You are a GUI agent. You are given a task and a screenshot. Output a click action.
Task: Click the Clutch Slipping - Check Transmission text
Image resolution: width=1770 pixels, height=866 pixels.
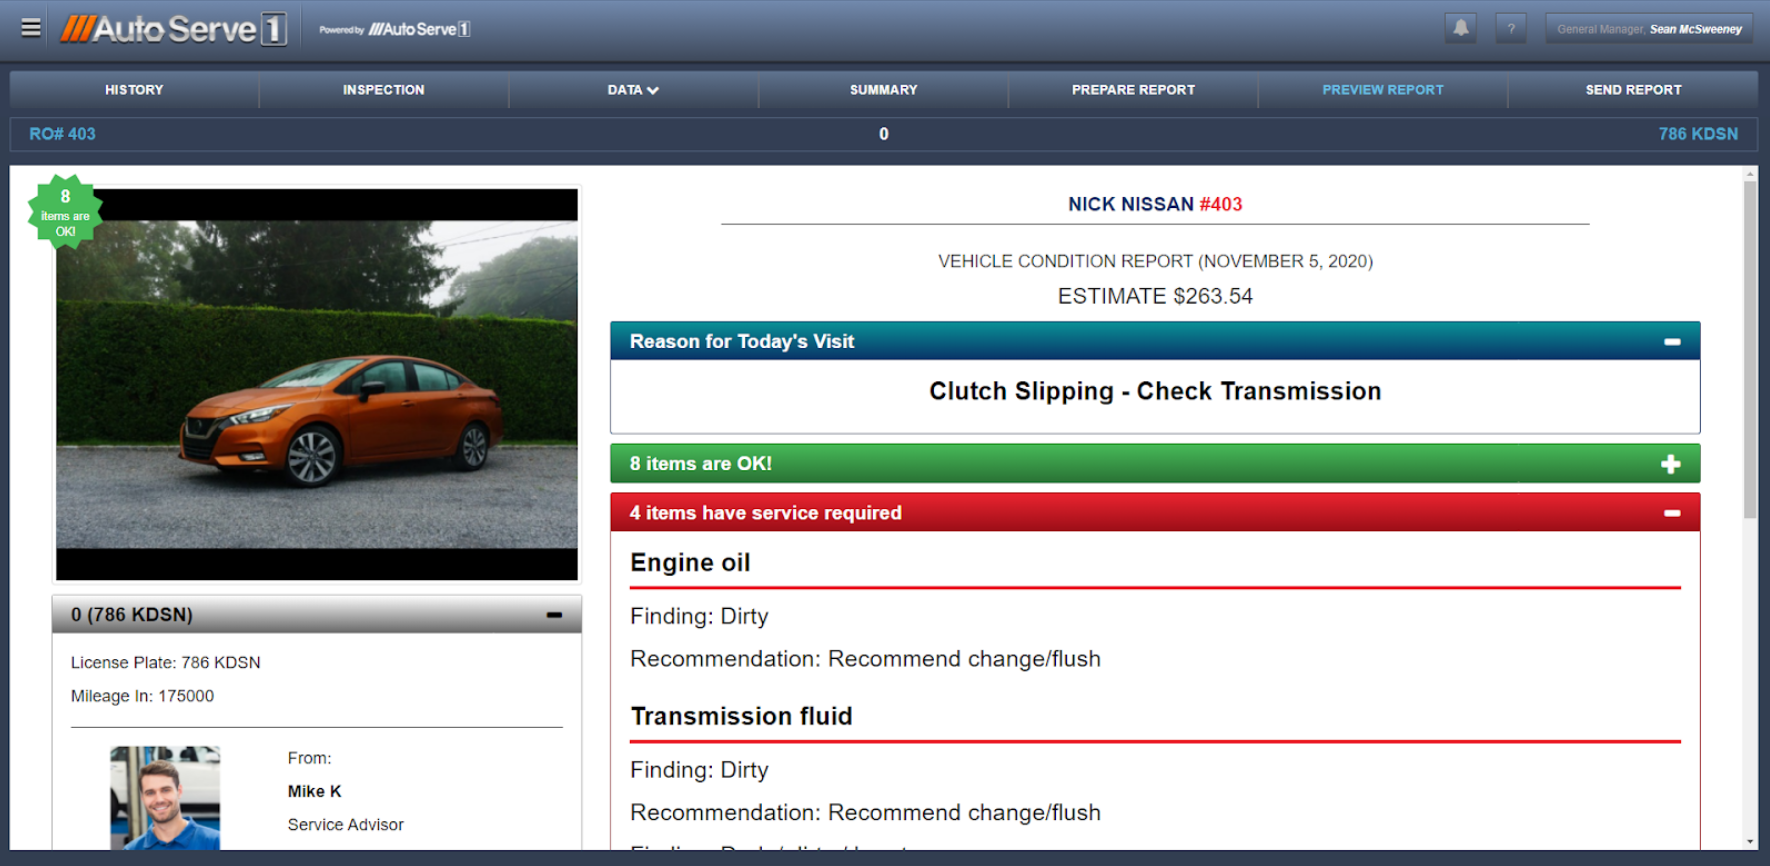pyautogui.click(x=1155, y=391)
